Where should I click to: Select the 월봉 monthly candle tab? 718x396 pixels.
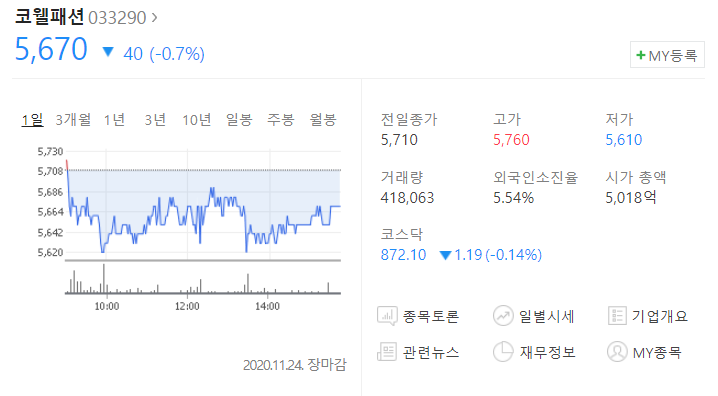[x=323, y=120]
